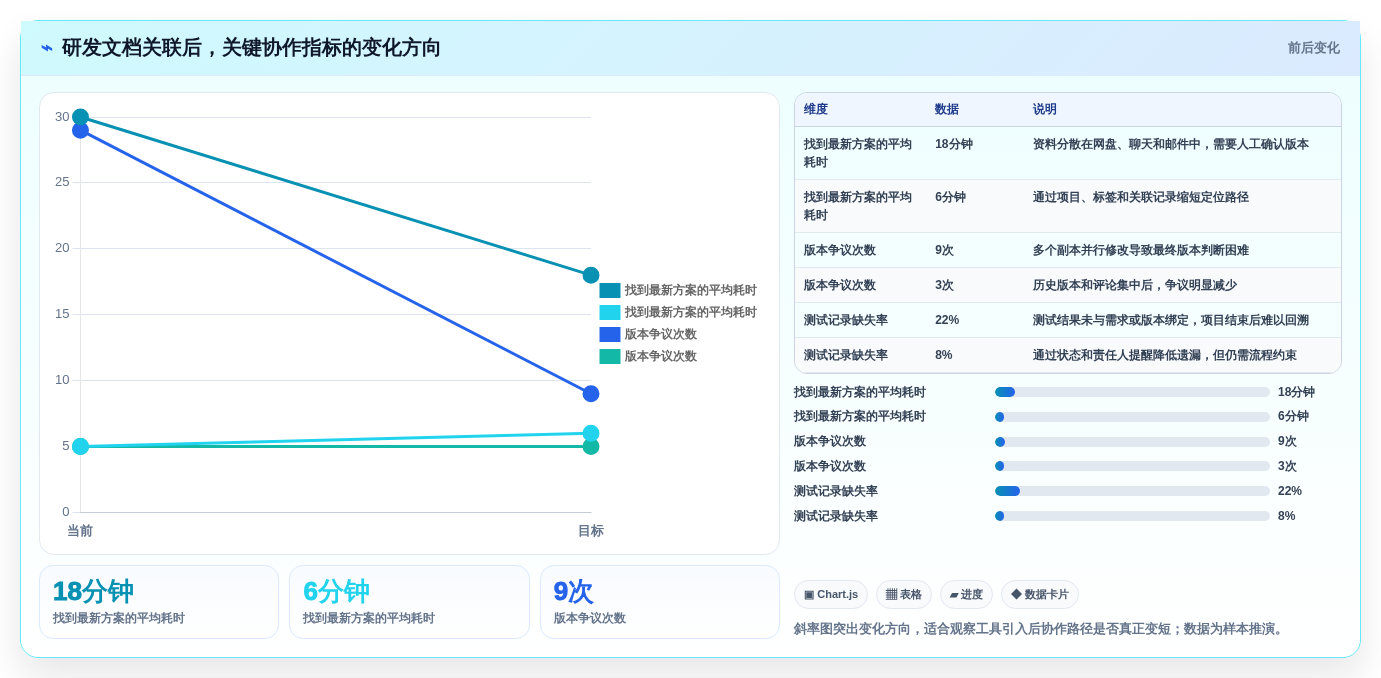Image resolution: width=1381 pixels, height=678 pixels.
Task: Click the header trend icon beside the title
Action: pos(47,48)
